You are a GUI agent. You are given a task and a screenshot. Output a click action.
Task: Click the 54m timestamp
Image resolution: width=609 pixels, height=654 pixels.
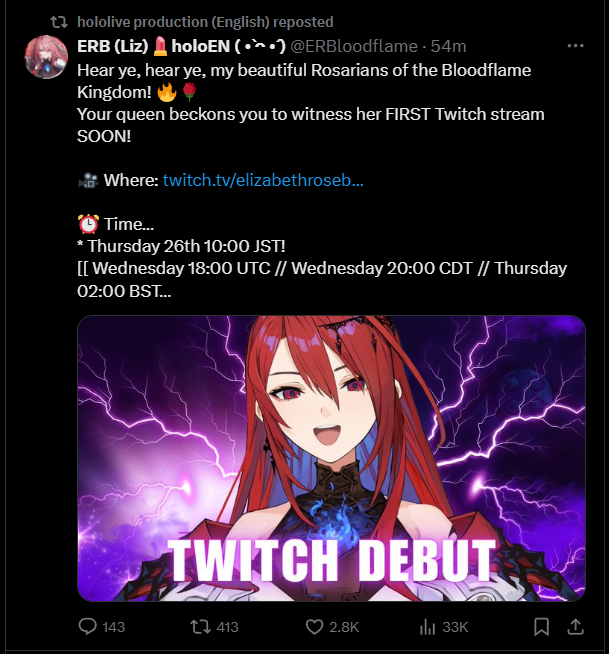448,46
